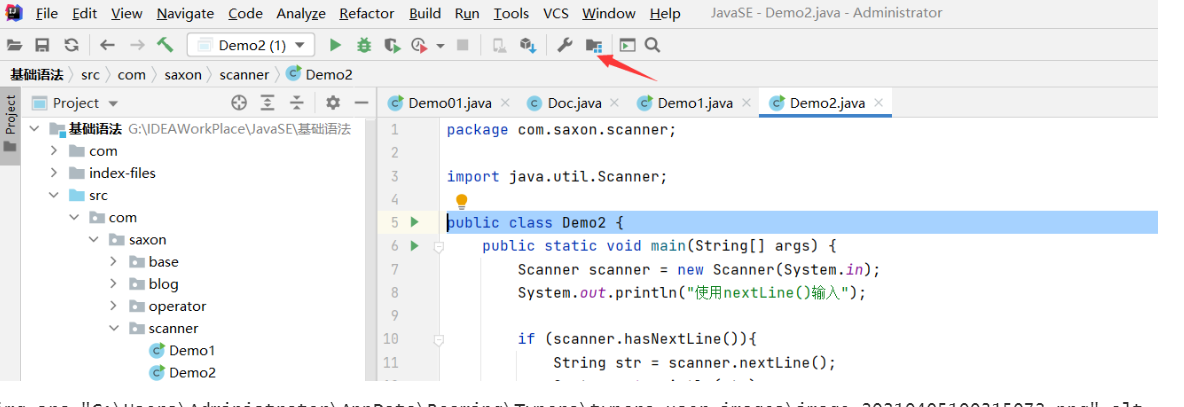Open Settings wrench icon in toolbar
Image resolution: width=1184 pixels, height=407 pixels.
(x=565, y=45)
